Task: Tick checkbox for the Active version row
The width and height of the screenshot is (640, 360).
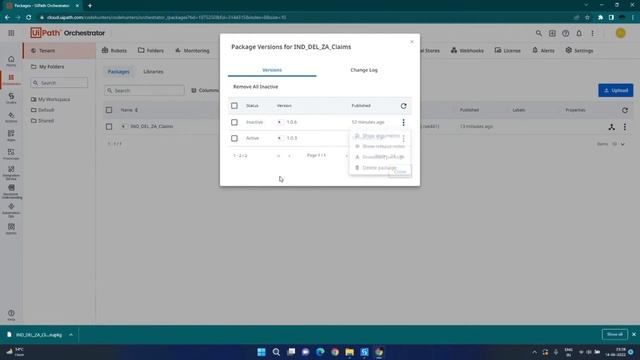Action: (x=234, y=138)
